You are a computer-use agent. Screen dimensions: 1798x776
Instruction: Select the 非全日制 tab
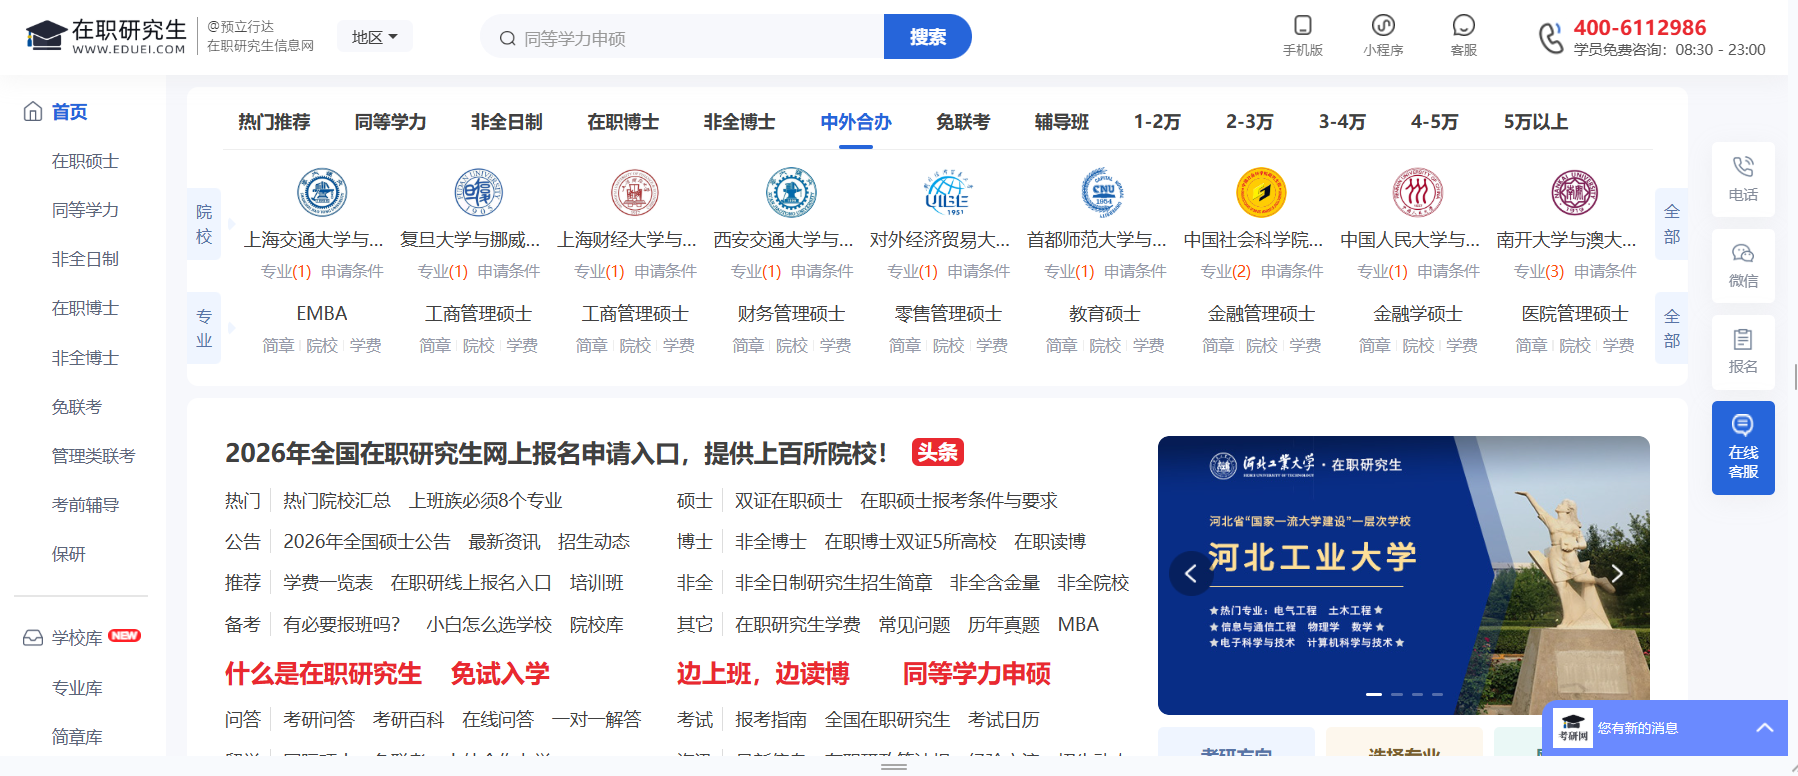[506, 122]
